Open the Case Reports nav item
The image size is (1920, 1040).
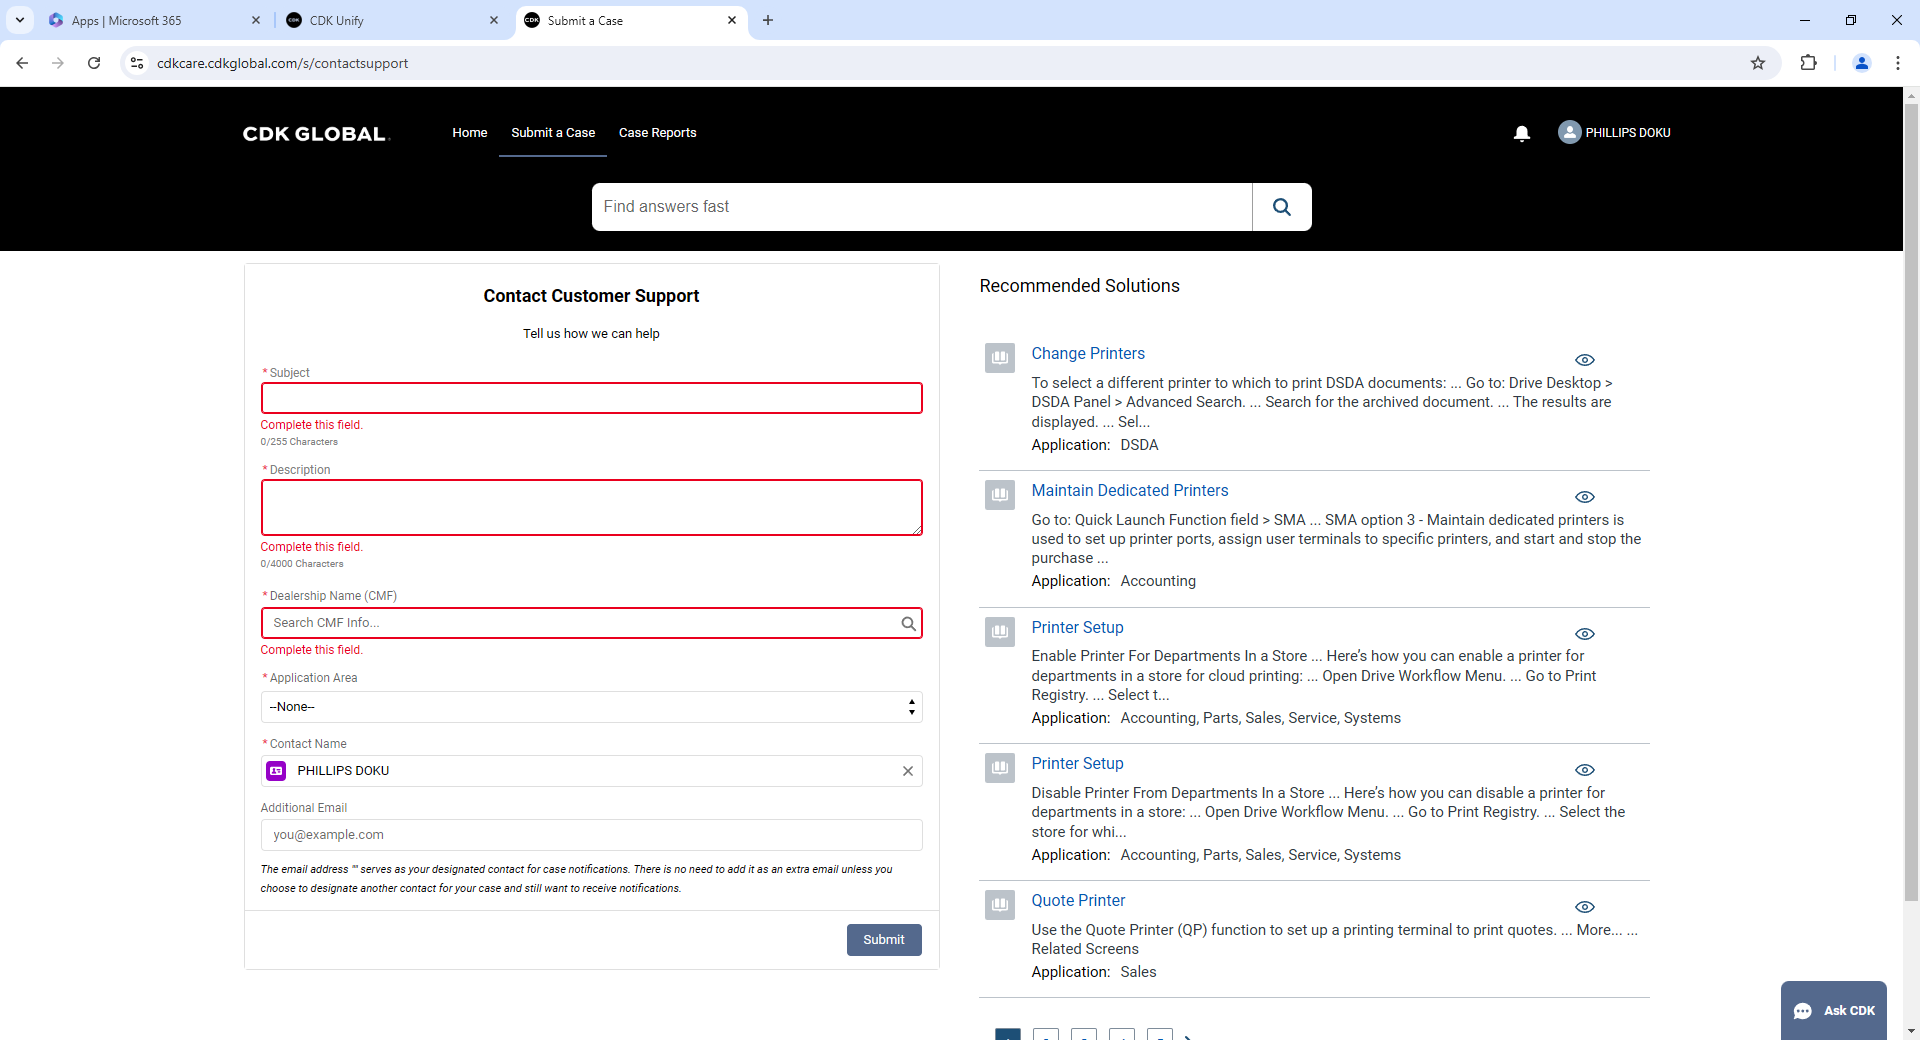pyautogui.click(x=657, y=133)
